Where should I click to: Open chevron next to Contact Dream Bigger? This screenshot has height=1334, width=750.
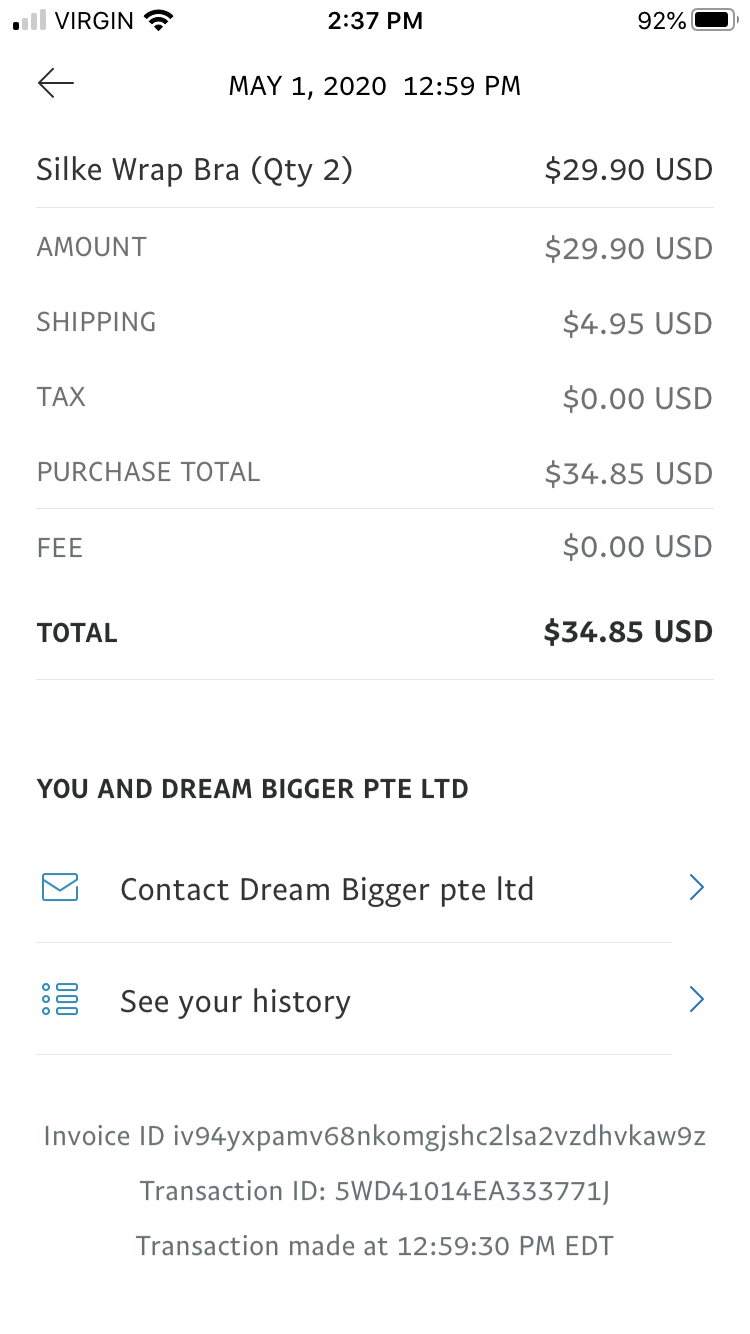[x=697, y=887]
